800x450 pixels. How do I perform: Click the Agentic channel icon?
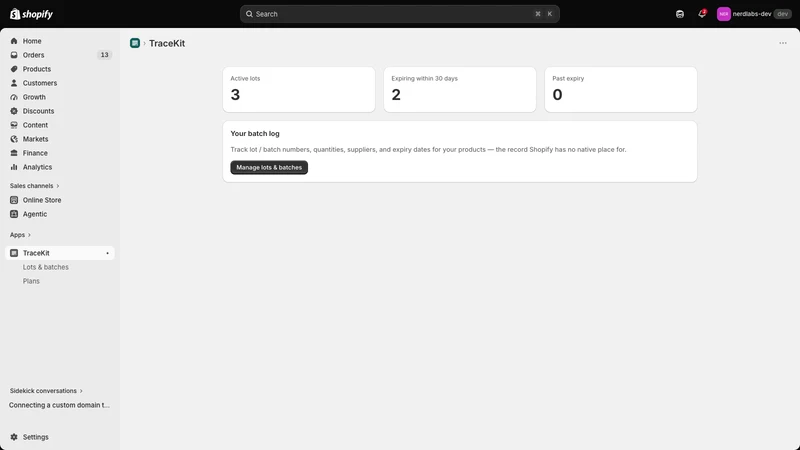pos(14,214)
